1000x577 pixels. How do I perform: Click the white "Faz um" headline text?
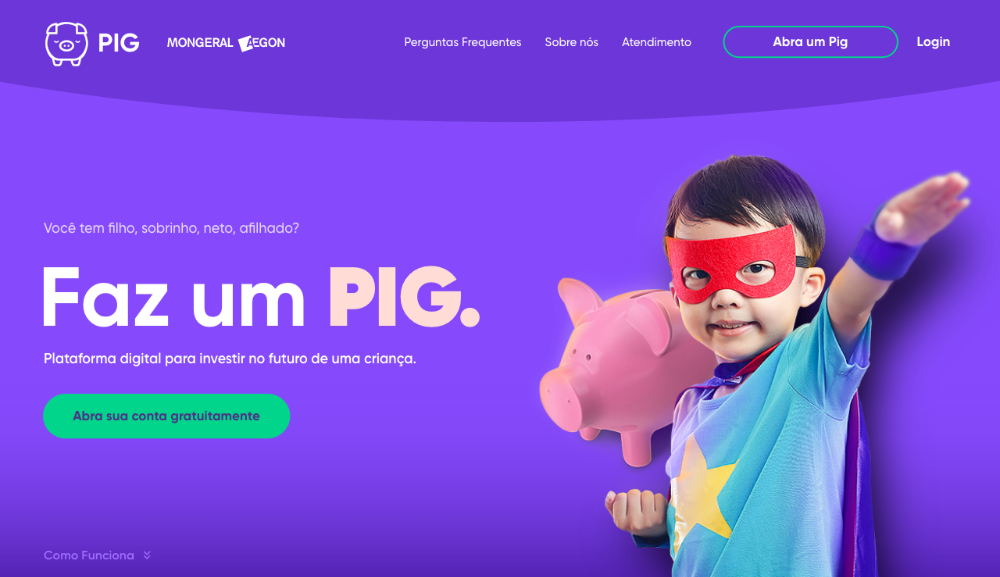coord(174,297)
